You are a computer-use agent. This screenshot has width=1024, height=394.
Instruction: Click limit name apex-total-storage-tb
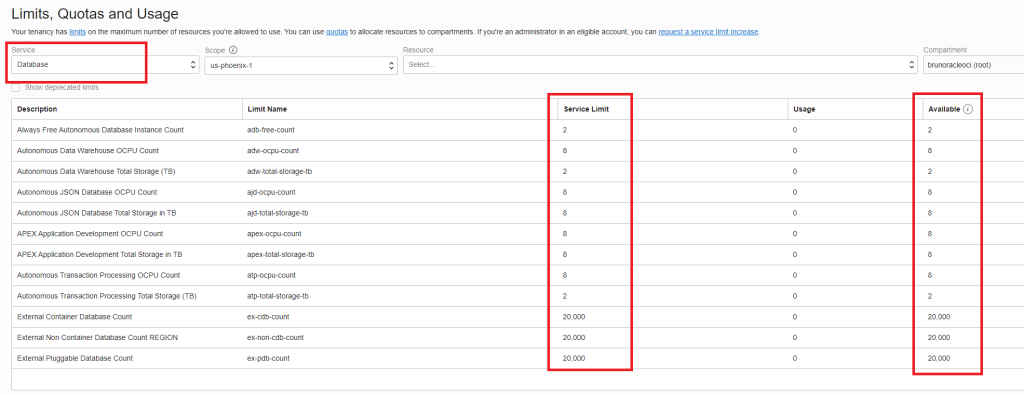[x=281, y=254]
